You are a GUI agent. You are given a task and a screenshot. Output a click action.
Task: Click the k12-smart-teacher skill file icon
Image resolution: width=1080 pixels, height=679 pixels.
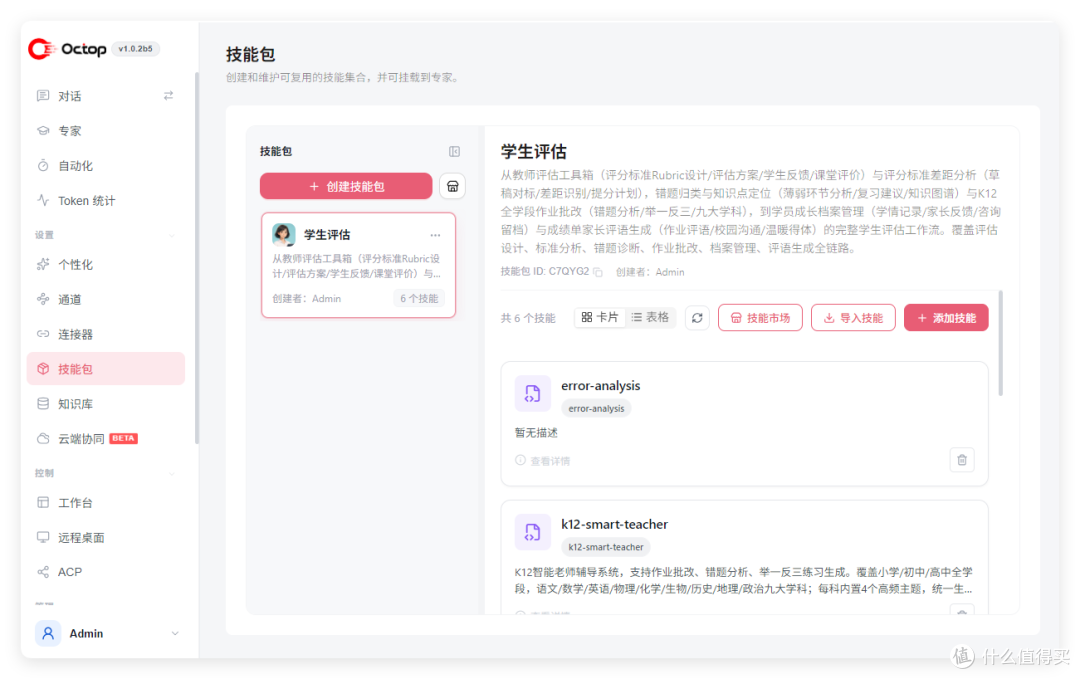point(532,532)
